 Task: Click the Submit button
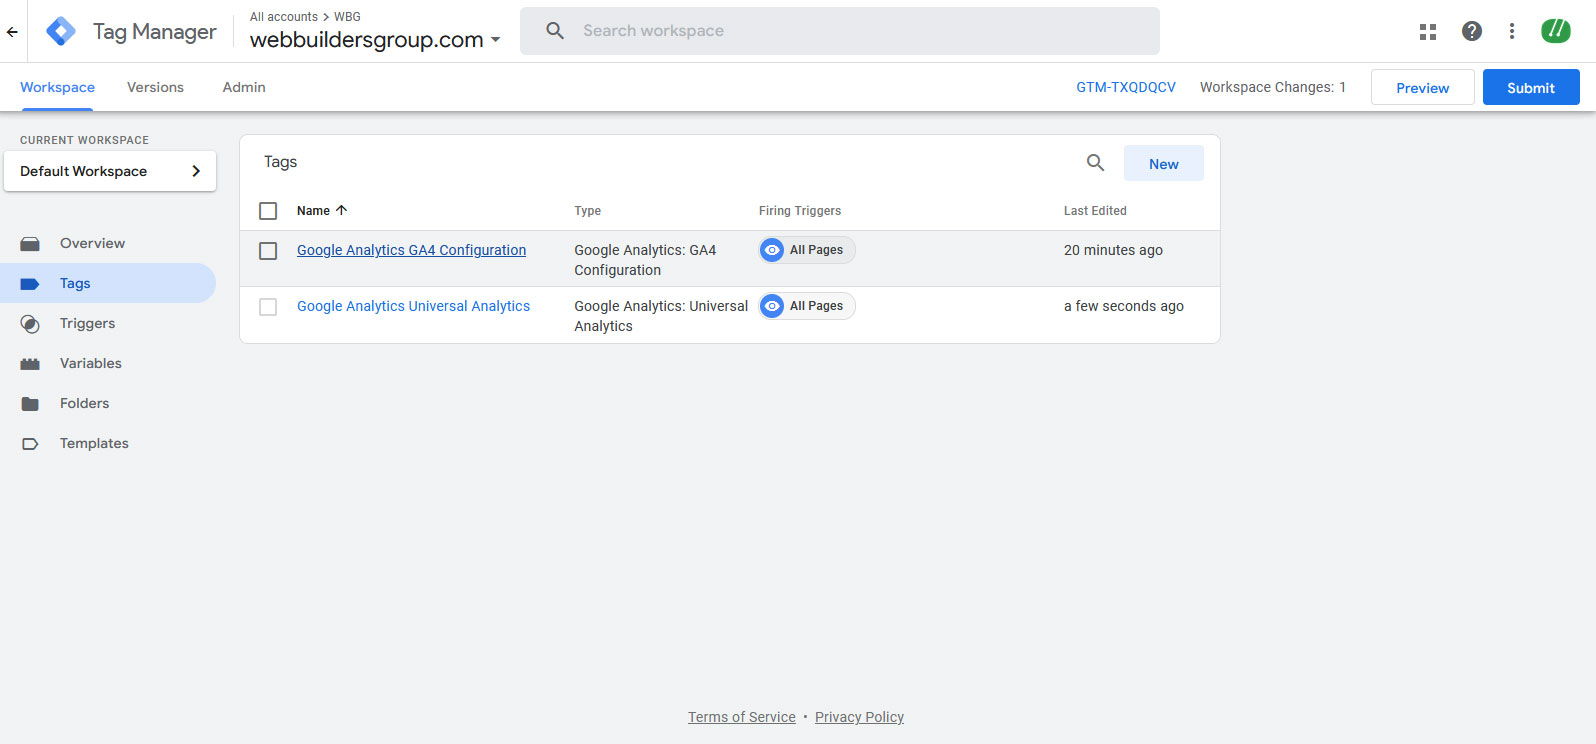pyautogui.click(x=1531, y=87)
